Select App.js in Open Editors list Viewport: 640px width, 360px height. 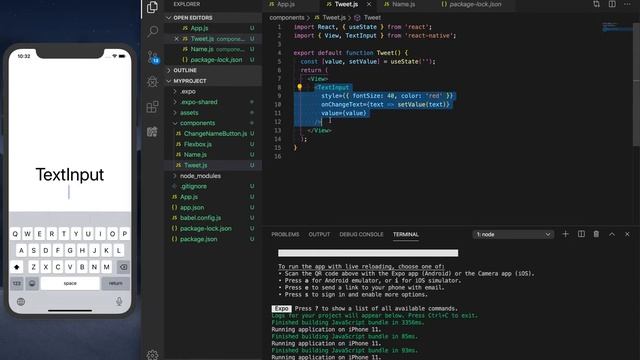tap(213, 28)
